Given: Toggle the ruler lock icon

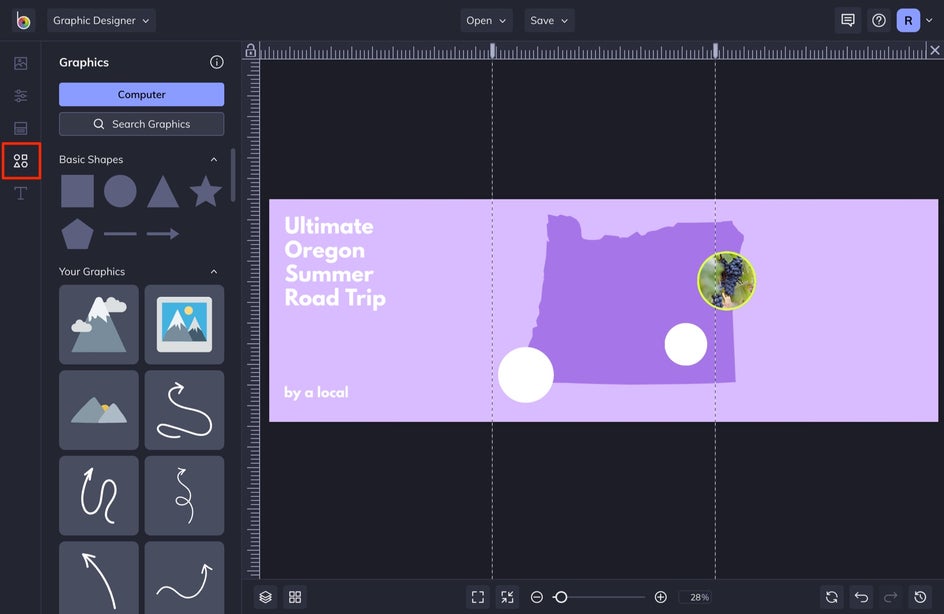Looking at the screenshot, I should click(x=250, y=51).
